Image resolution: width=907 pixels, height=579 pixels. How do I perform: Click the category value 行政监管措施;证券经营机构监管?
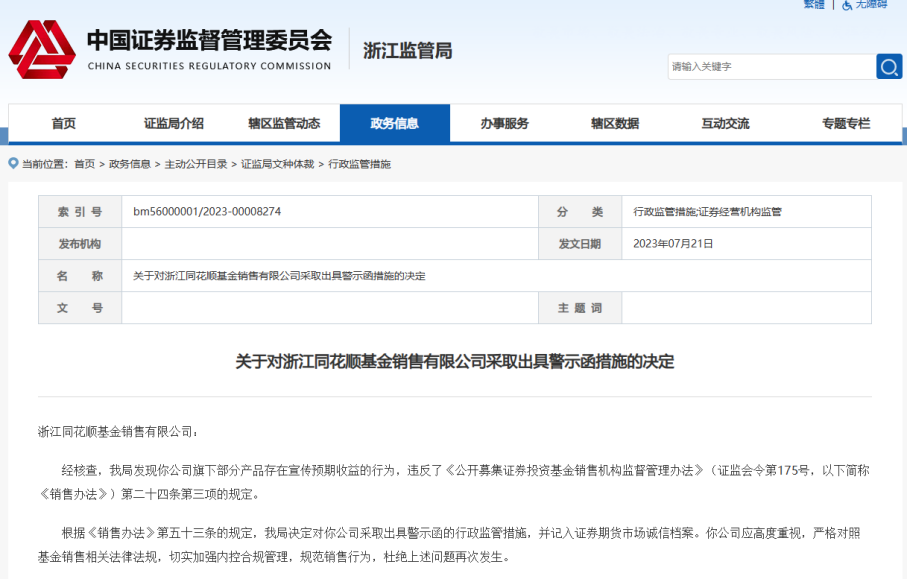coord(707,212)
